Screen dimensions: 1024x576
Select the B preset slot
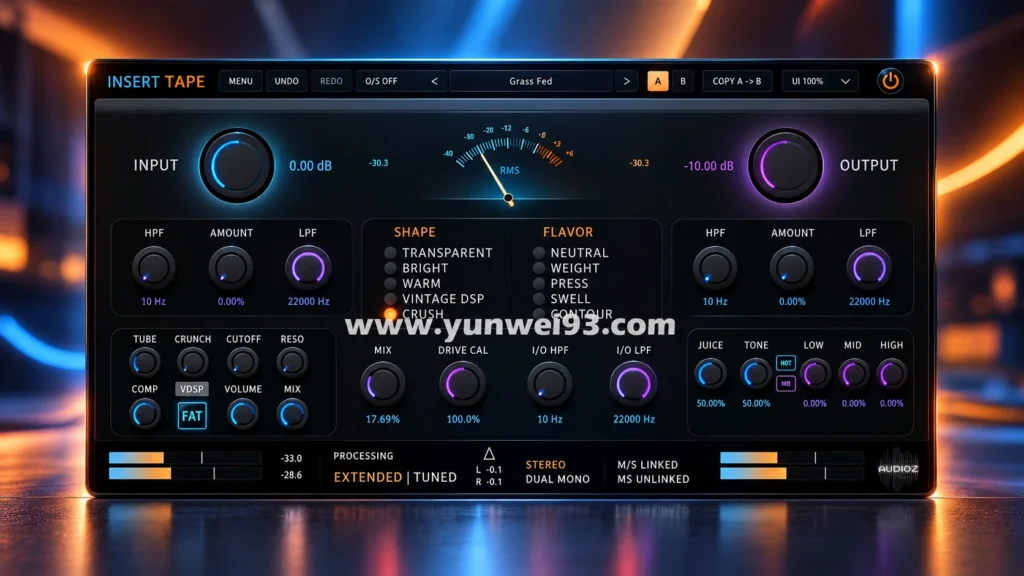683,81
